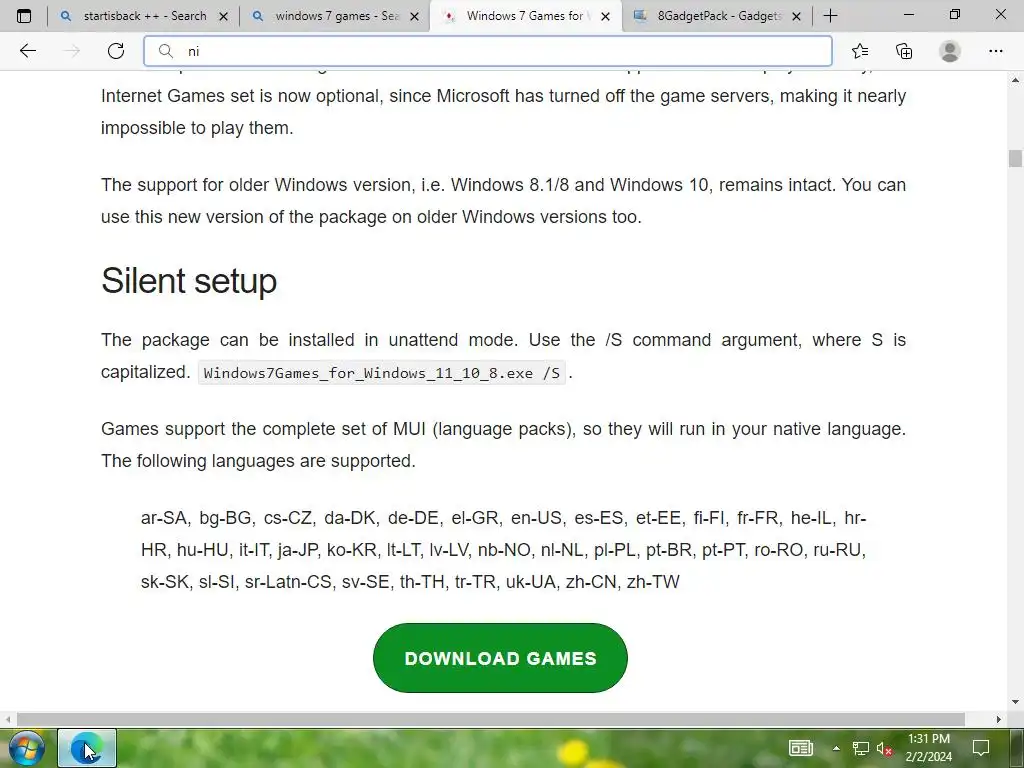Image resolution: width=1024 pixels, height=768 pixels.
Task: Close the startisback ++ search tab
Action: click(223, 16)
